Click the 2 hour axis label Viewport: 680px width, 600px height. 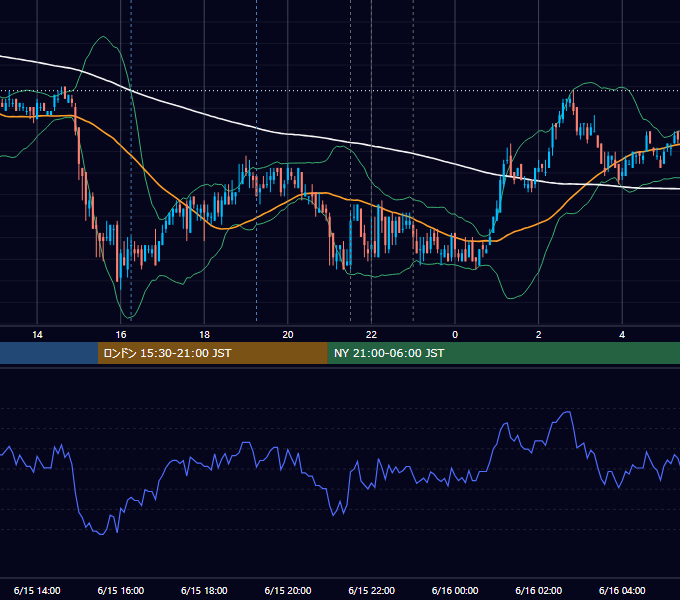click(x=538, y=335)
